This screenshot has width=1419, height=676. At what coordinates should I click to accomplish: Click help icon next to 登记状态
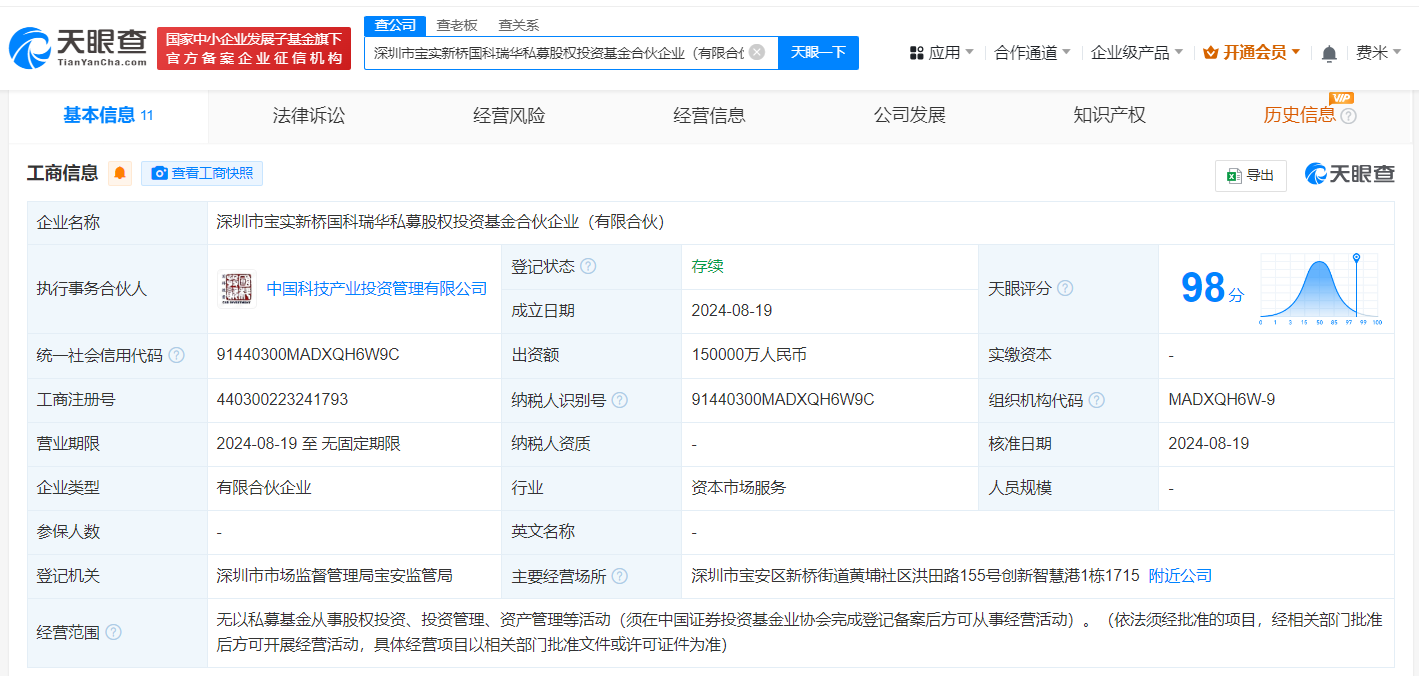tap(588, 267)
